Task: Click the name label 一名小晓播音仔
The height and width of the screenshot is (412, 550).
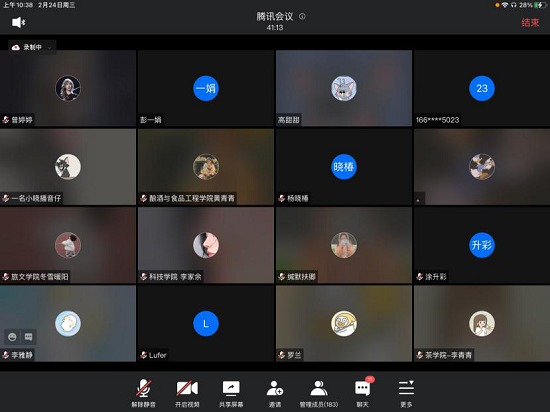Action: (x=36, y=198)
